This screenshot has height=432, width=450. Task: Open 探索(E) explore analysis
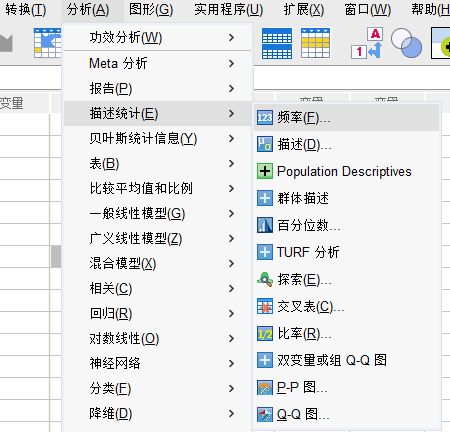tap(347, 280)
